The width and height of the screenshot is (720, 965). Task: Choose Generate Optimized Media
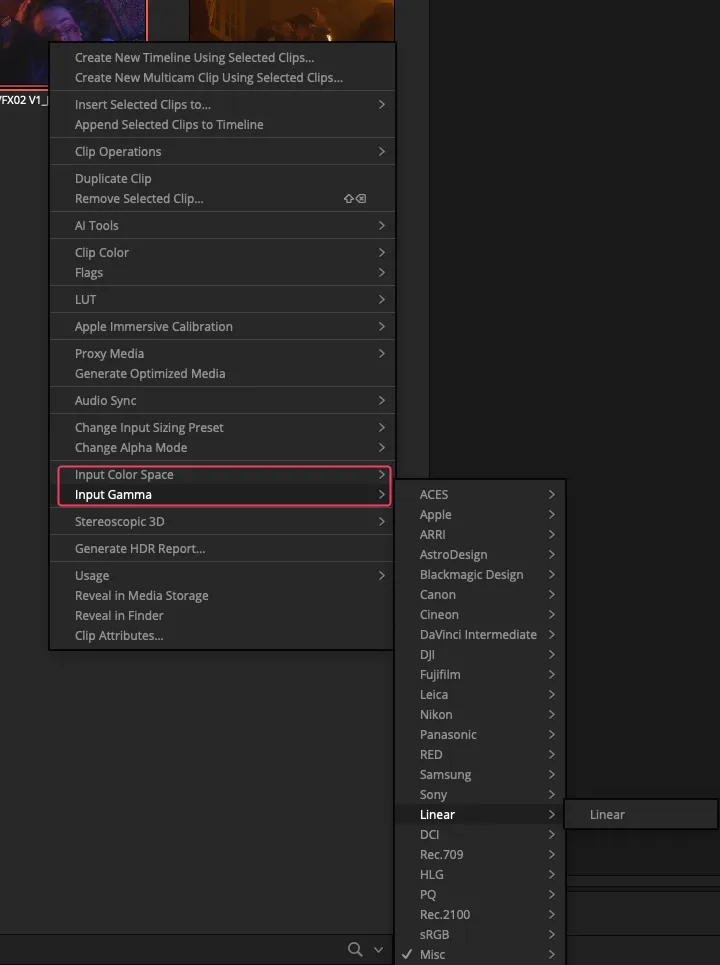(x=150, y=373)
